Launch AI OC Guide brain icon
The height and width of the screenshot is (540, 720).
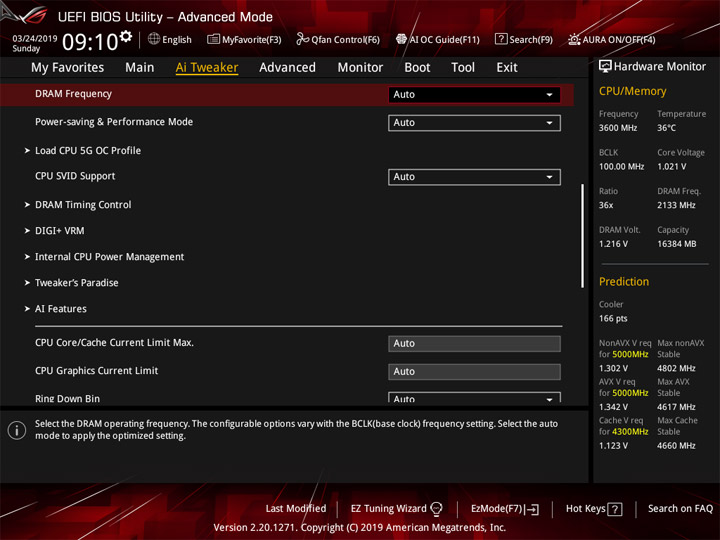click(x=401, y=39)
